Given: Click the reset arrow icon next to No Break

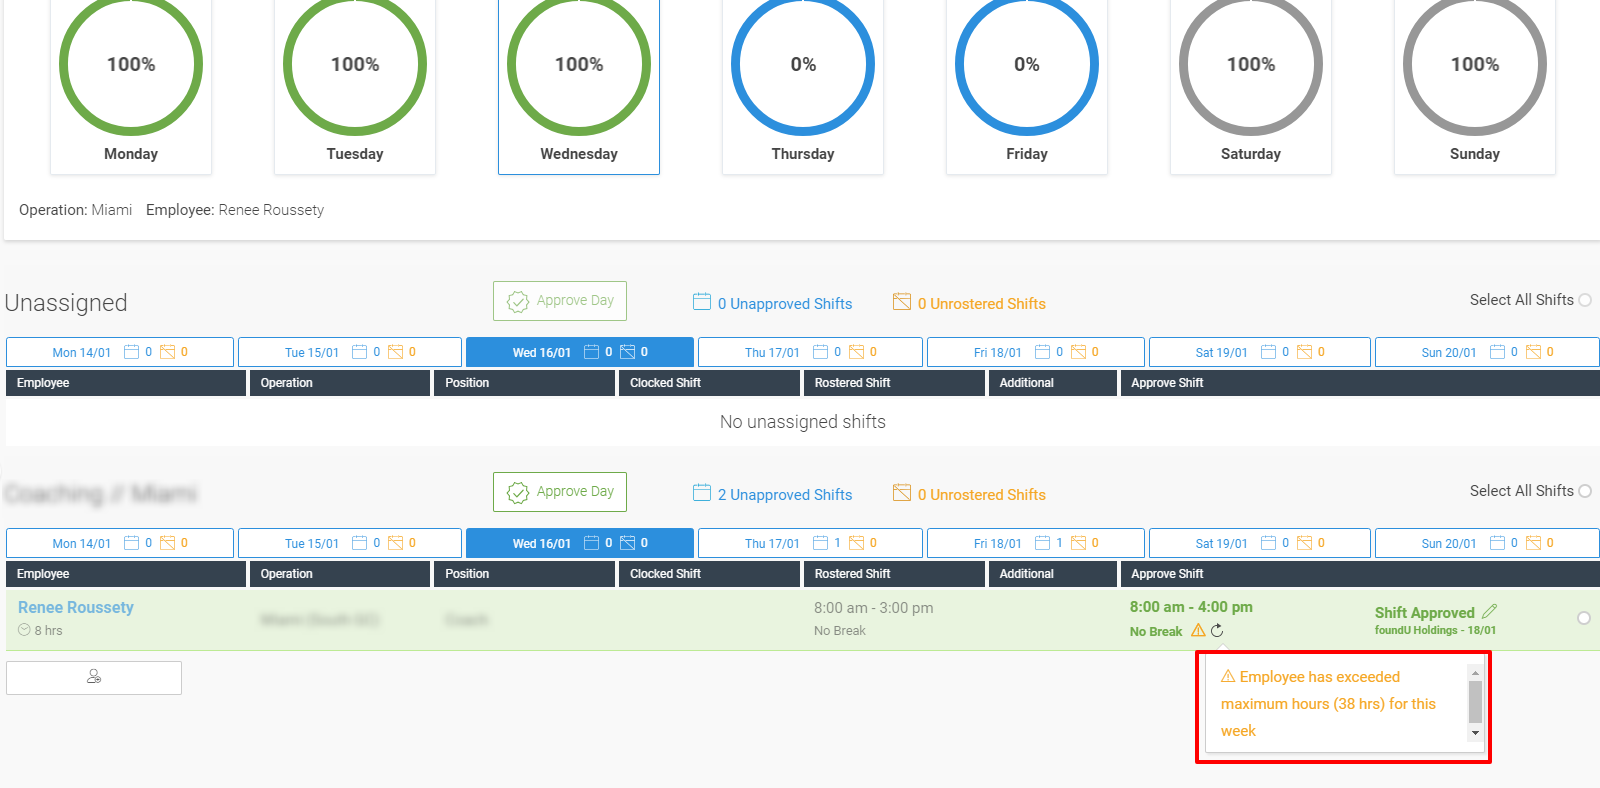Looking at the screenshot, I should [x=1217, y=630].
